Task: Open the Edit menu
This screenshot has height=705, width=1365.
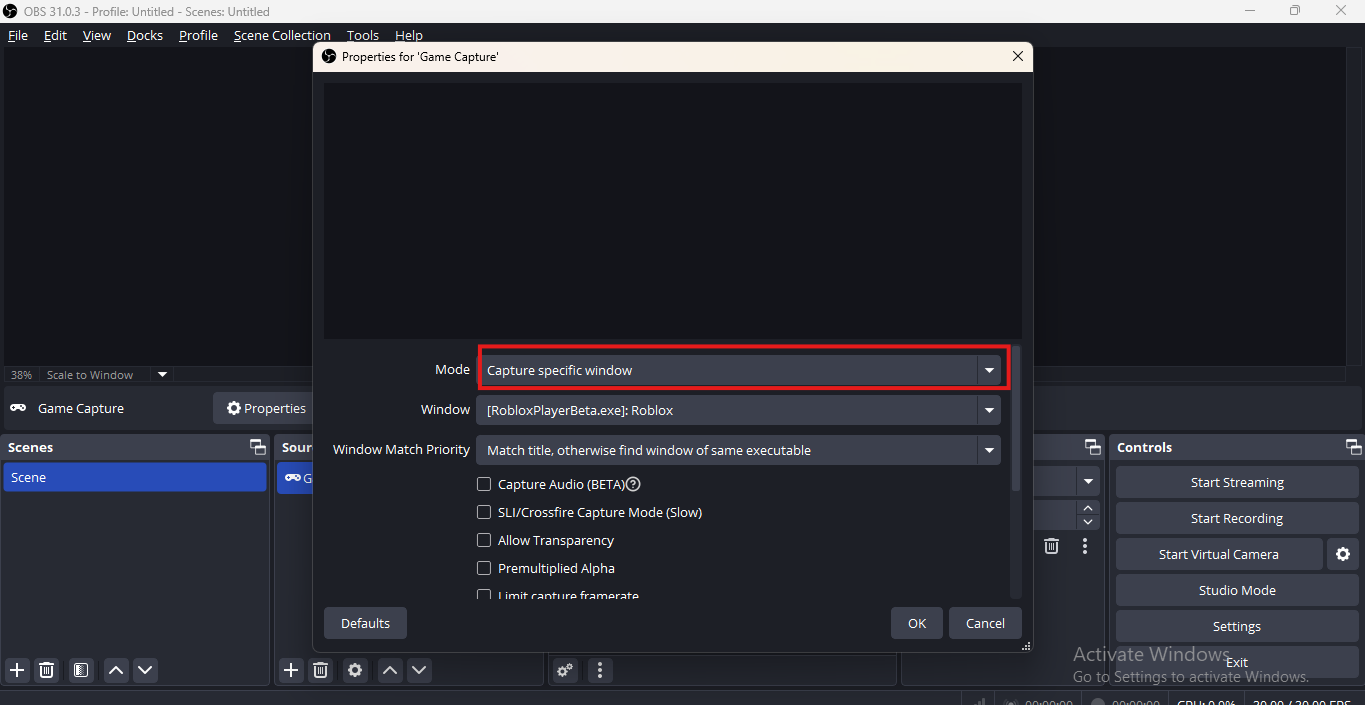Action: click(x=55, y=35)
